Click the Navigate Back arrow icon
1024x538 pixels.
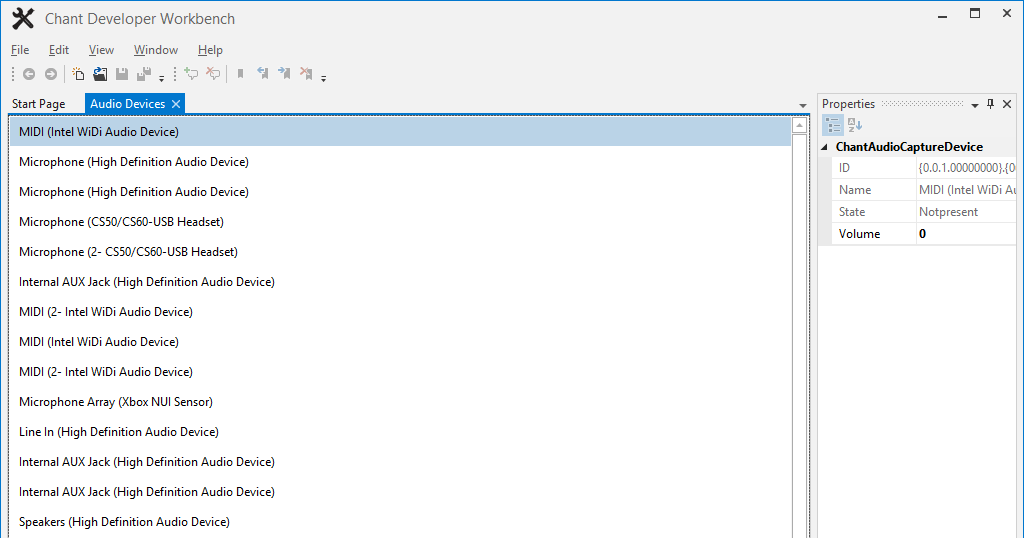point(29,74)
